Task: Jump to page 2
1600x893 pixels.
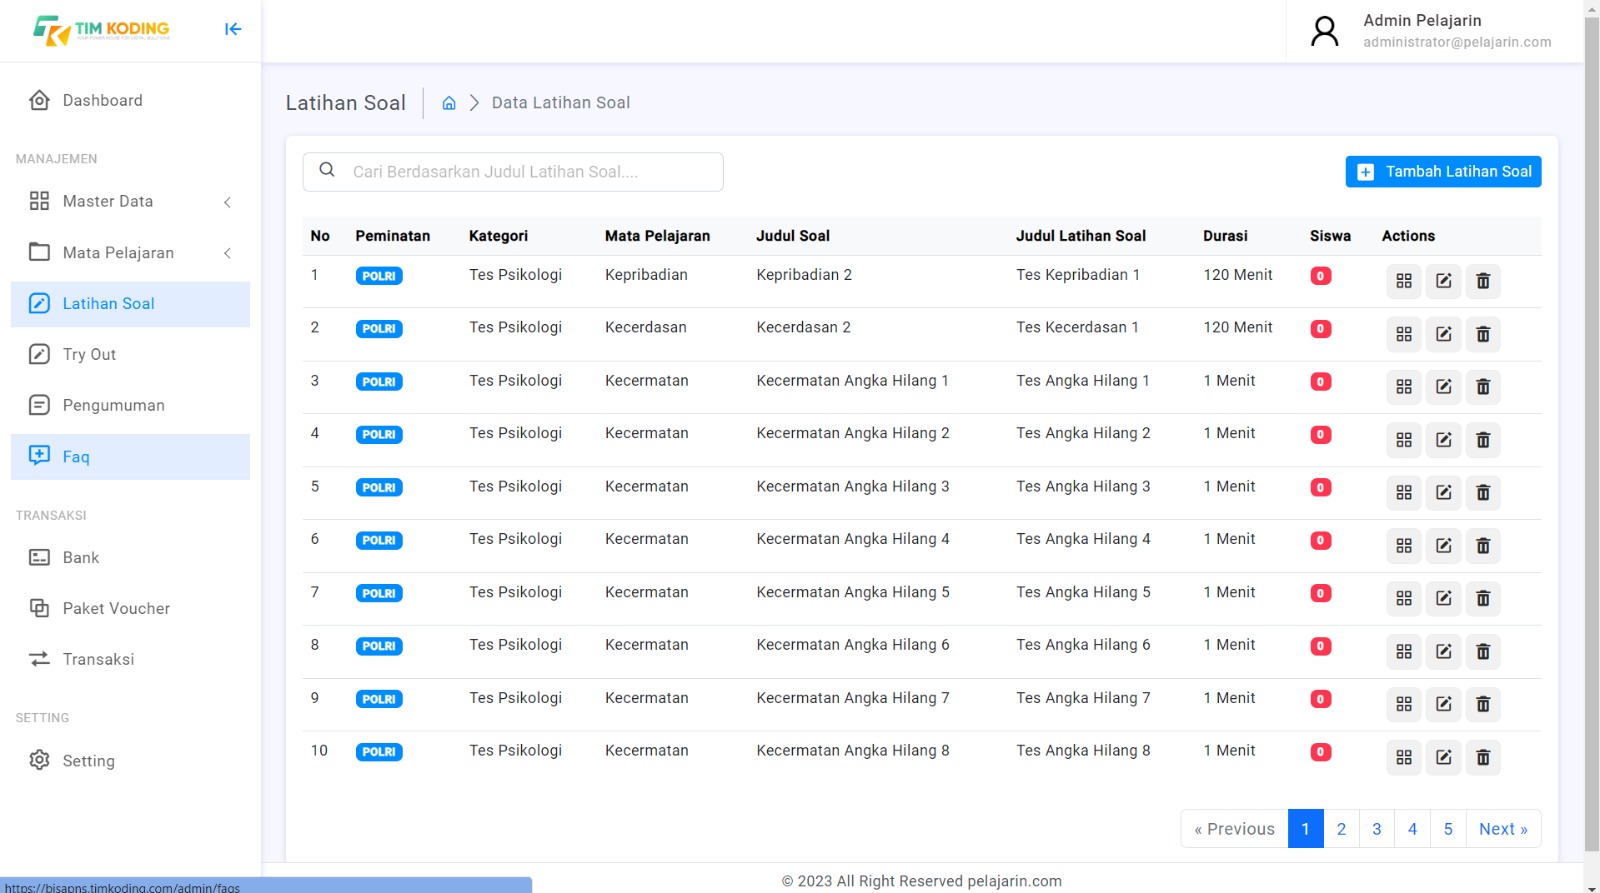Action: click(1341, 829)
